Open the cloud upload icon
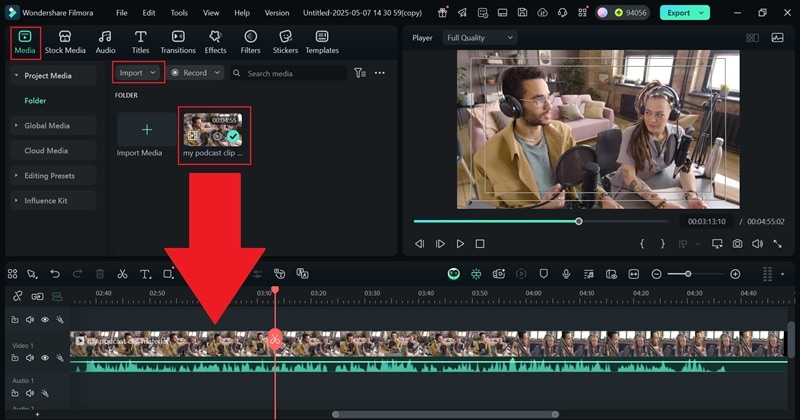Viewport: 800px width, 420px height. (x=542, y=13)
